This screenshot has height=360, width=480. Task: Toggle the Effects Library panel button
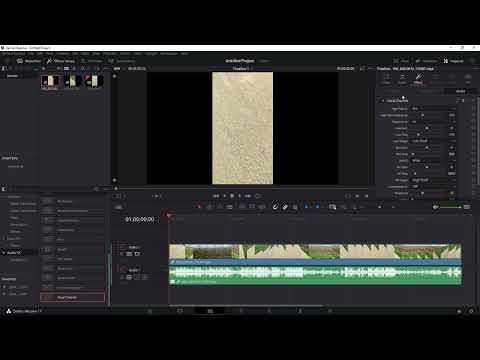(x=61, y=61)
